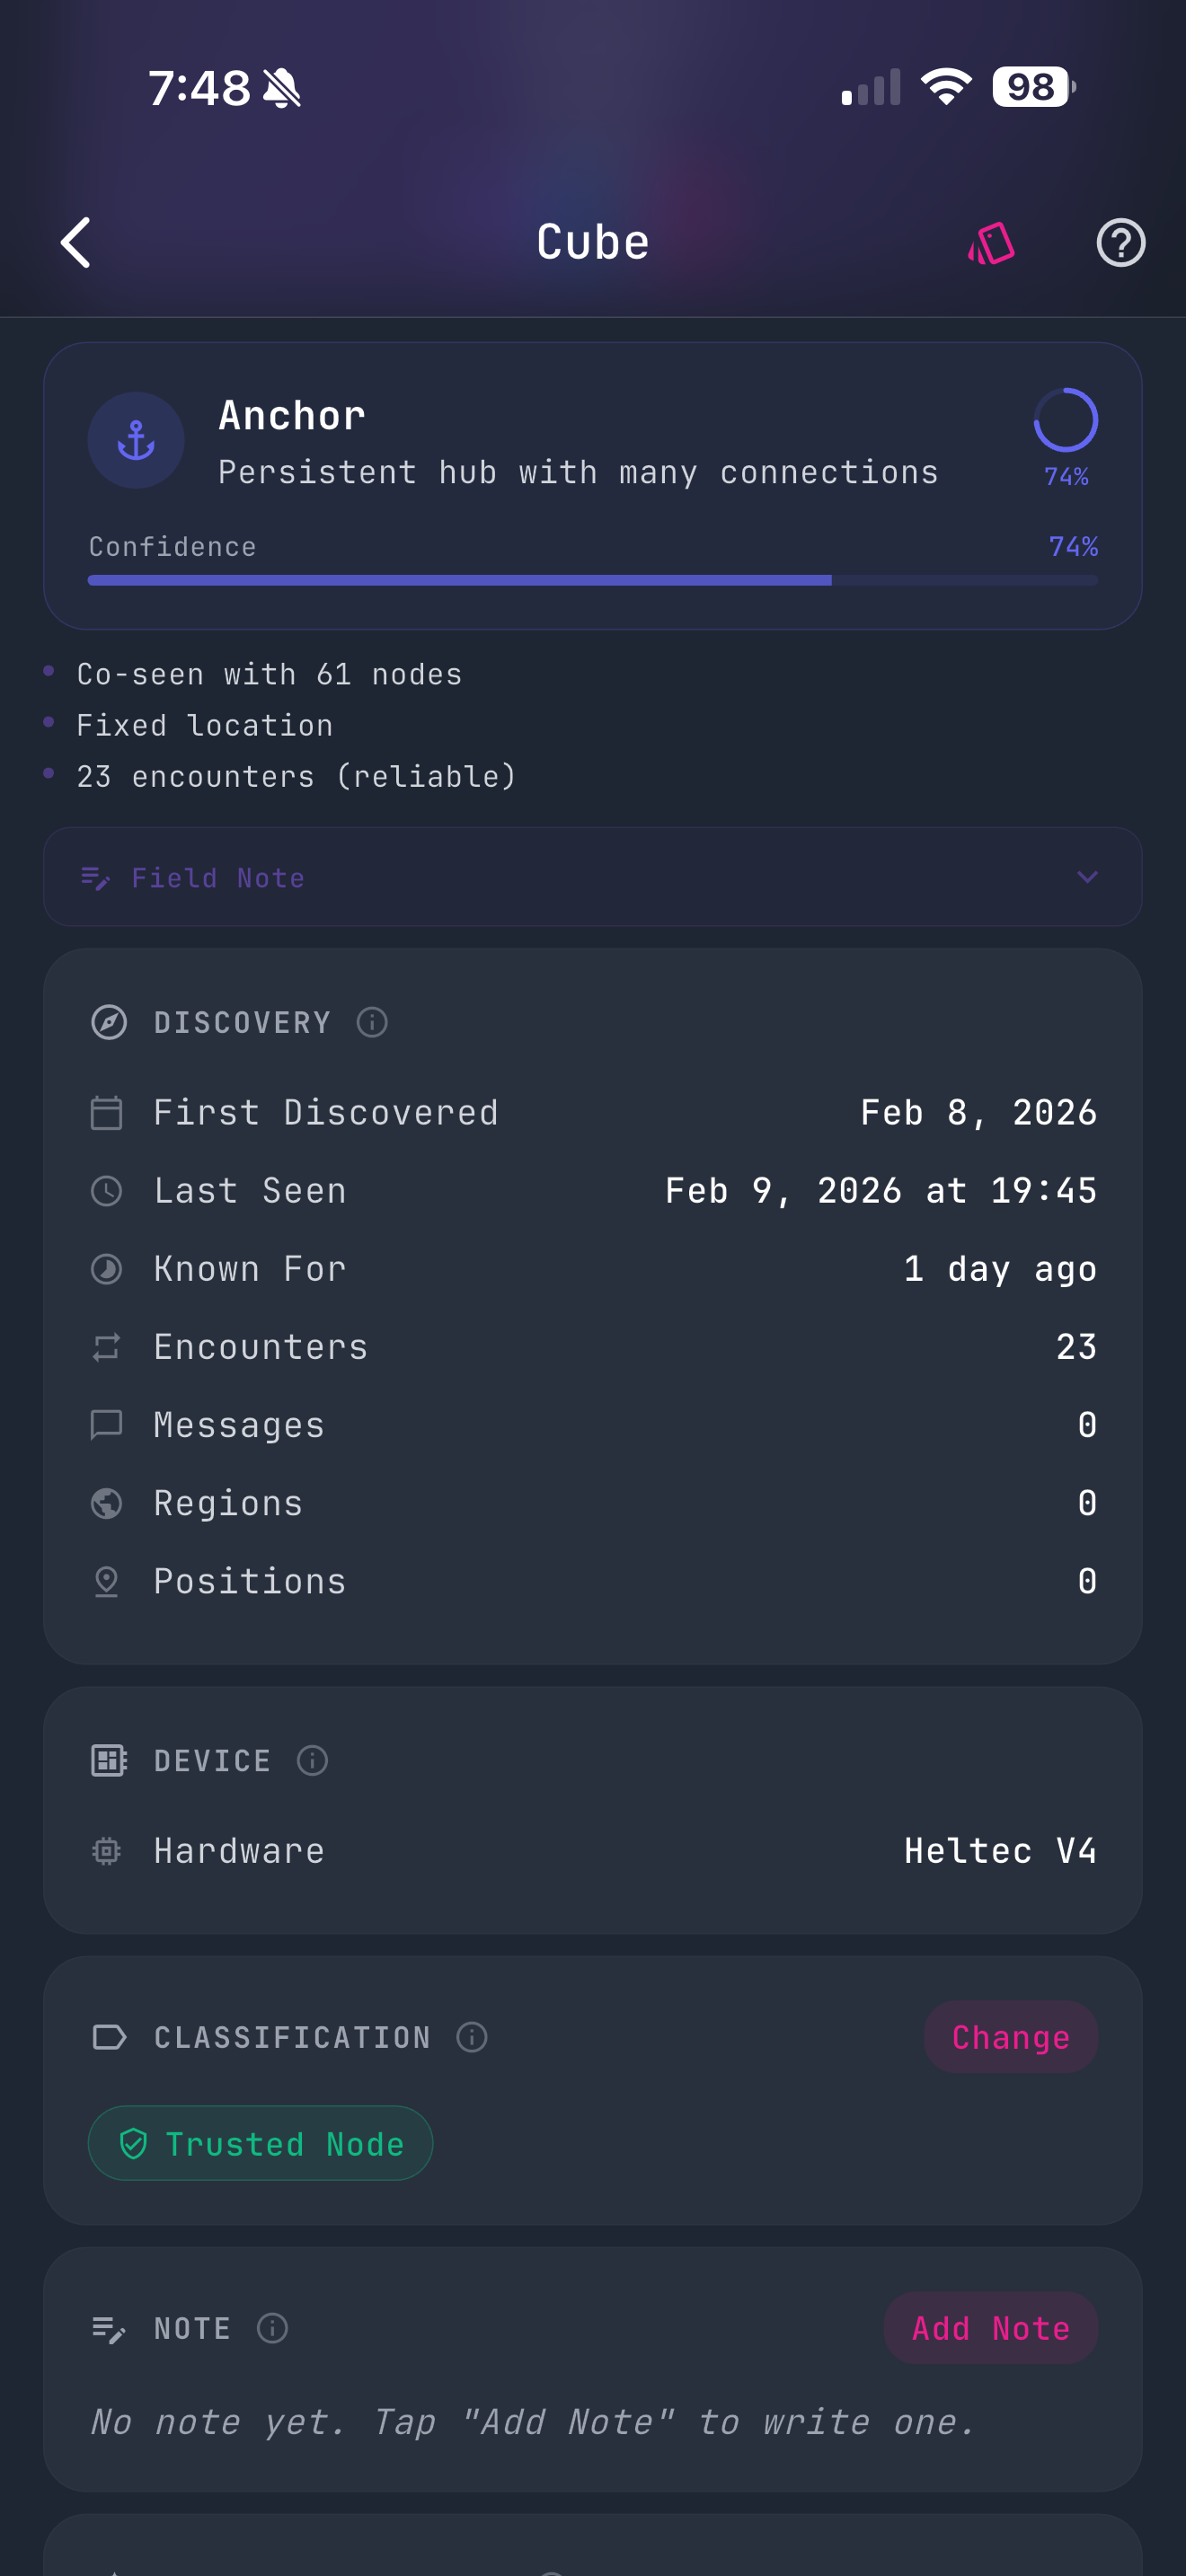Tap the Classification info icon

472,2037
